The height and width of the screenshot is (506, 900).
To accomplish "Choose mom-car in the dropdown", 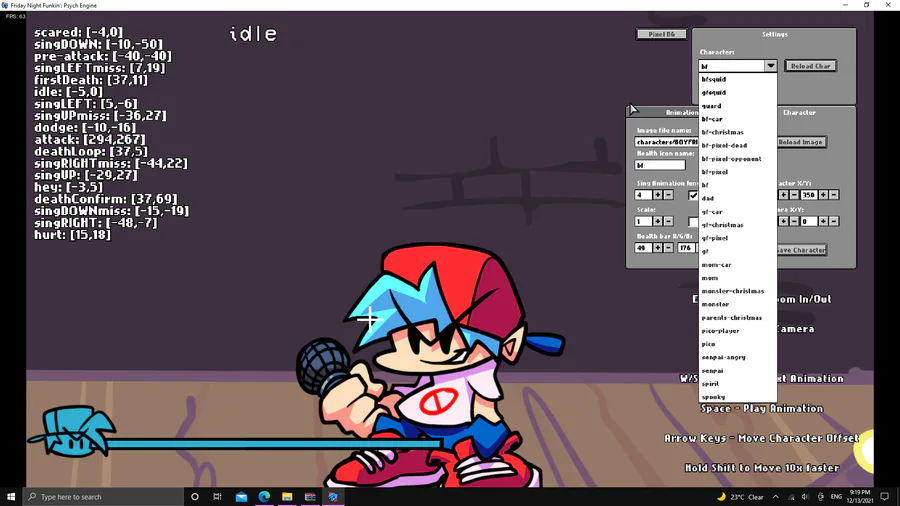I will [x=738, y=264].
